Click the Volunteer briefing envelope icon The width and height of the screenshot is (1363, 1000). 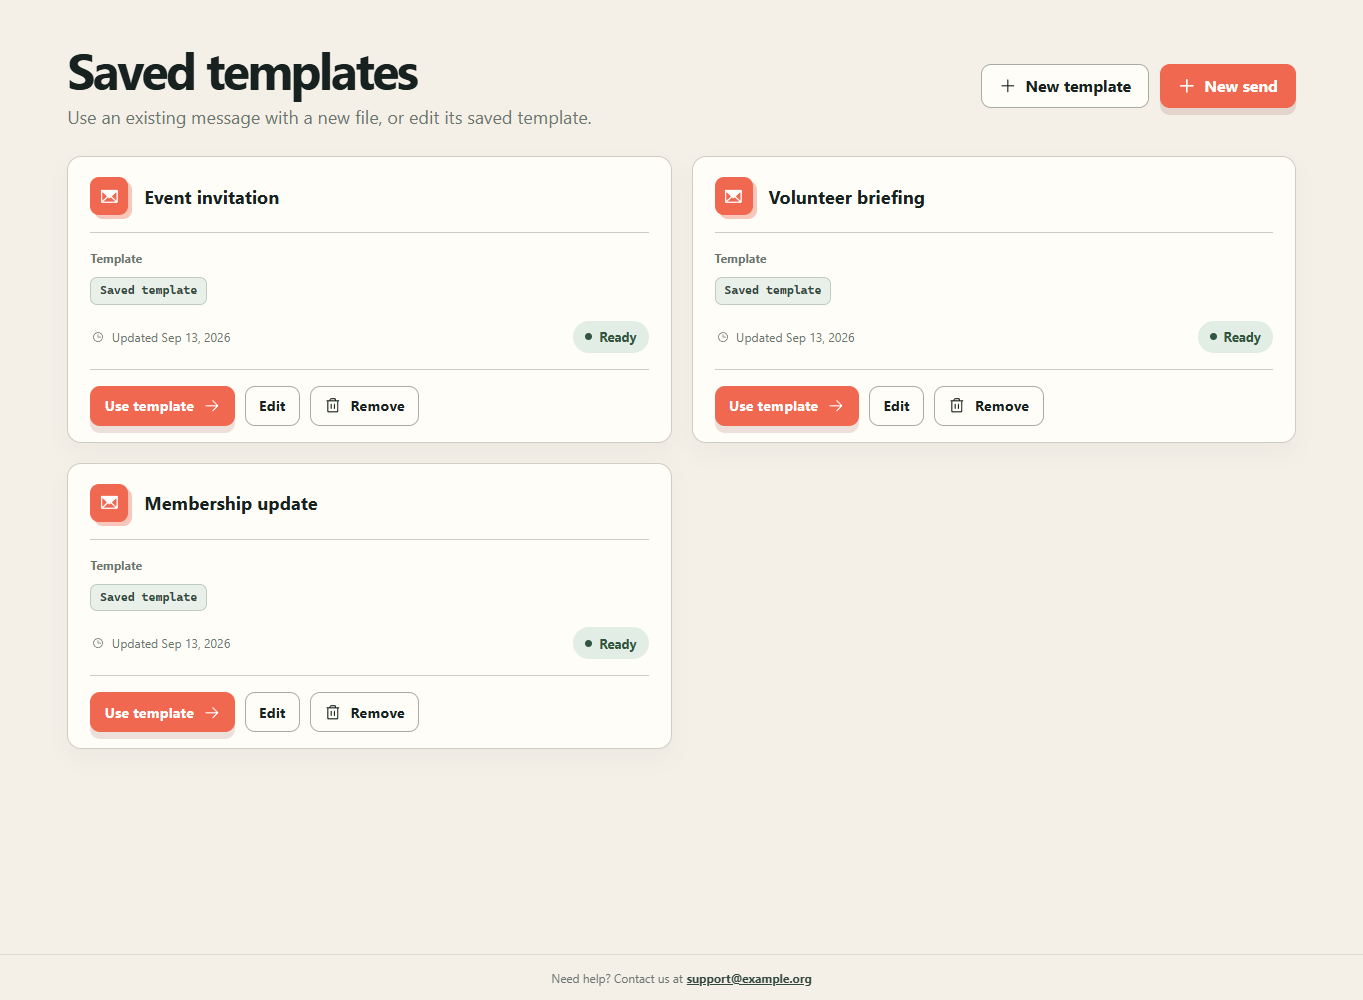(733, 196)
